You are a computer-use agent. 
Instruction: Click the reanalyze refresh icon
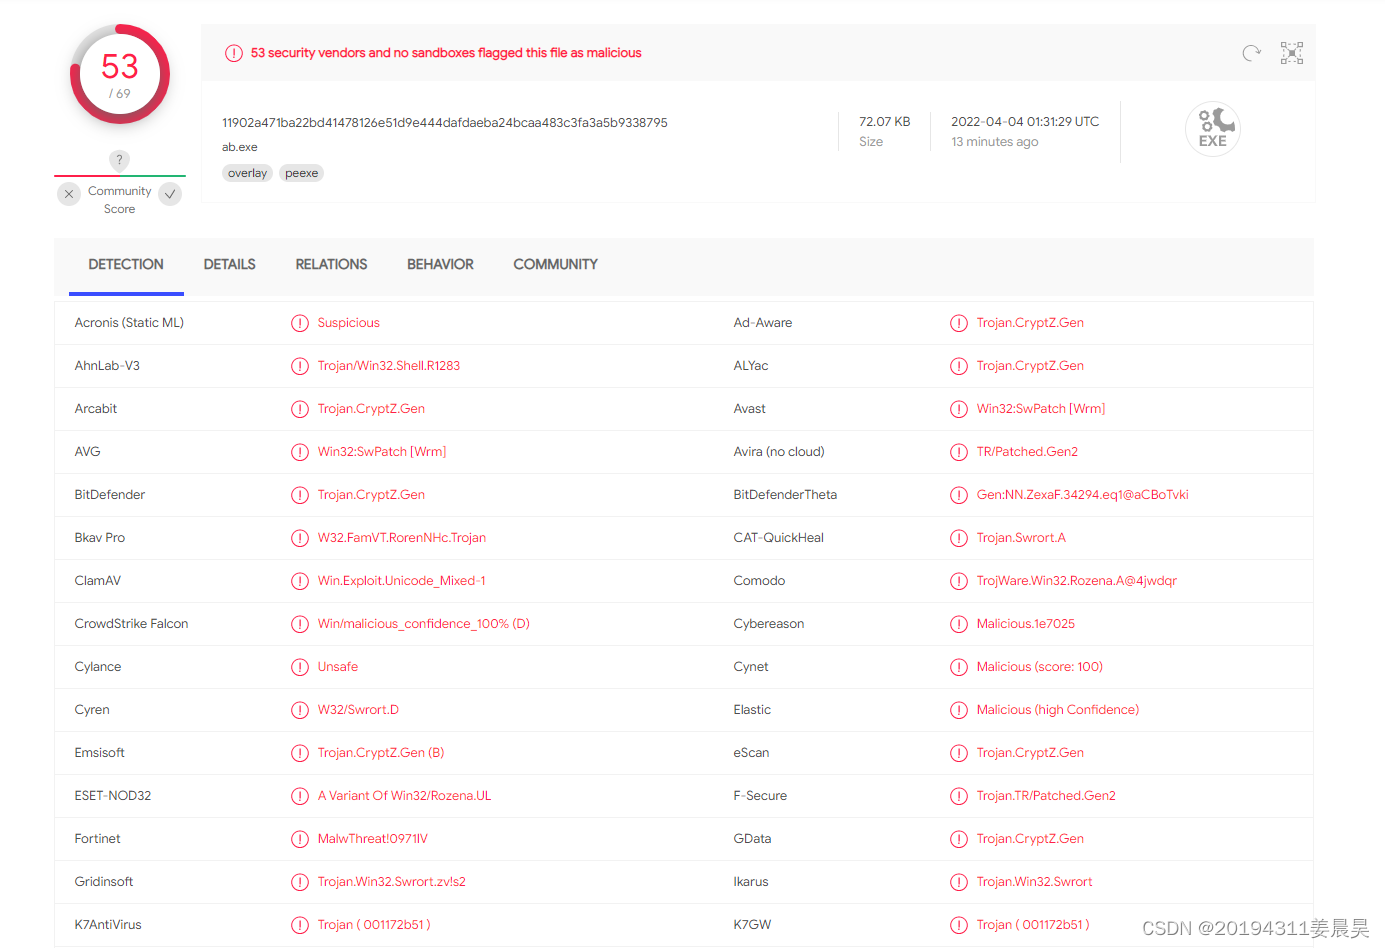click(1251, 53)
